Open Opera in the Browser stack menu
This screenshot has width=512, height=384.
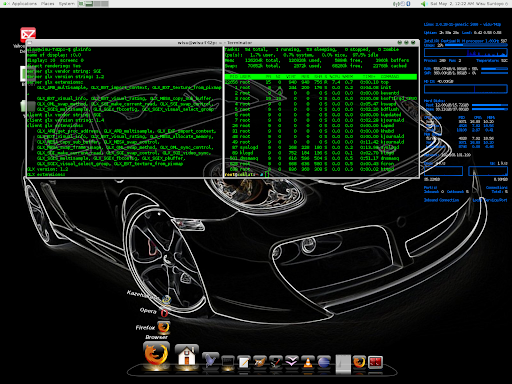pyautogui.click(x=164, y=313)
